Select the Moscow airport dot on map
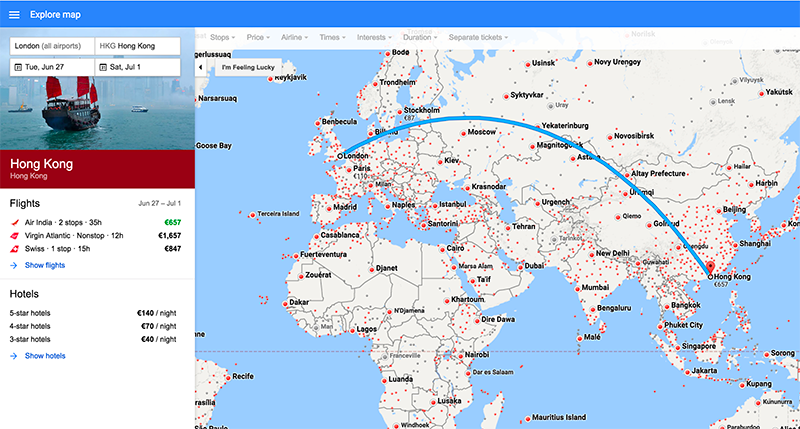Image resolution: width=800 pixels, height=429 pixels. click(x=463, y=133)
